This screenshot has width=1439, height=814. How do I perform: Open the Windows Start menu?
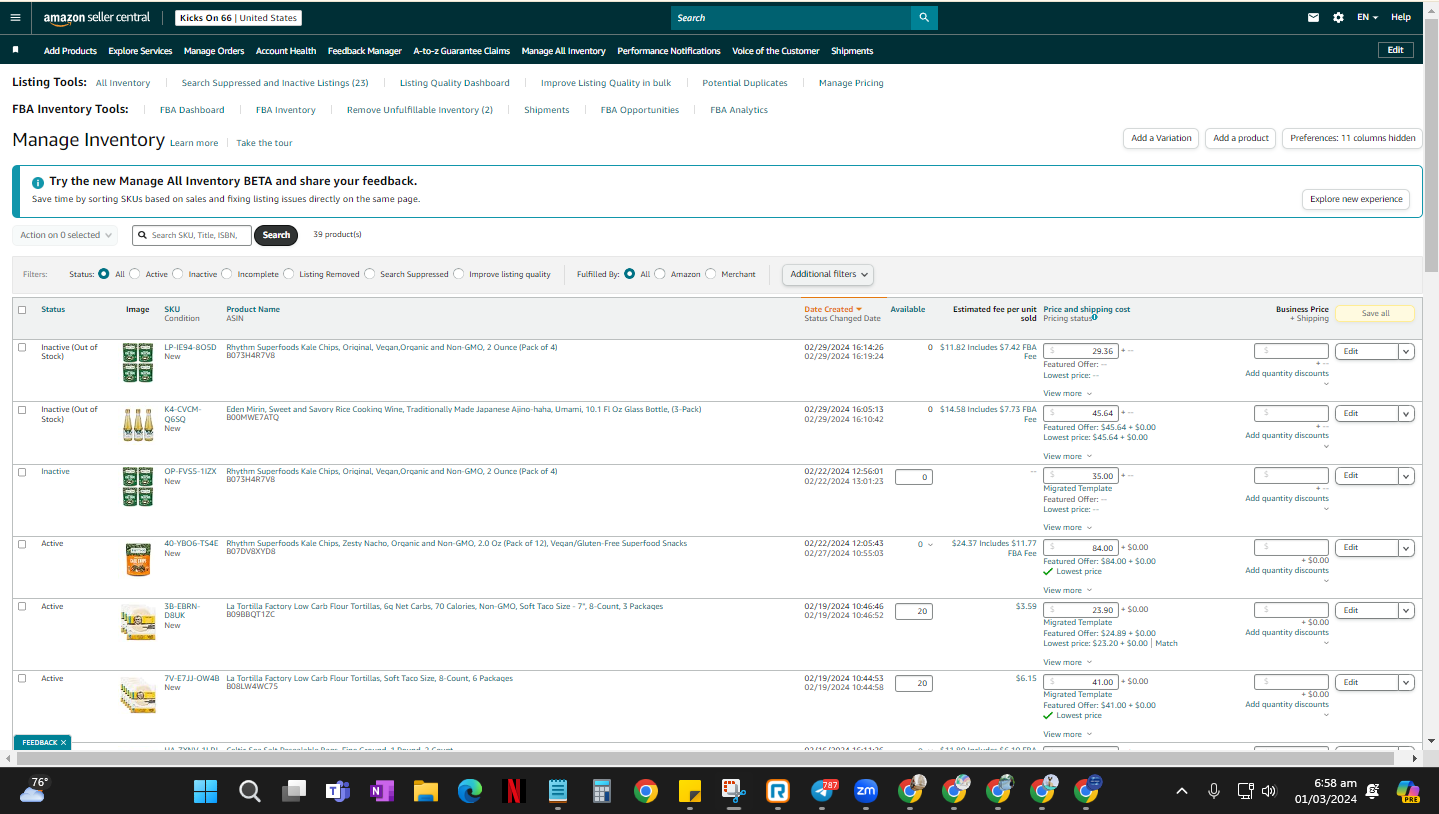pos(205,792)
